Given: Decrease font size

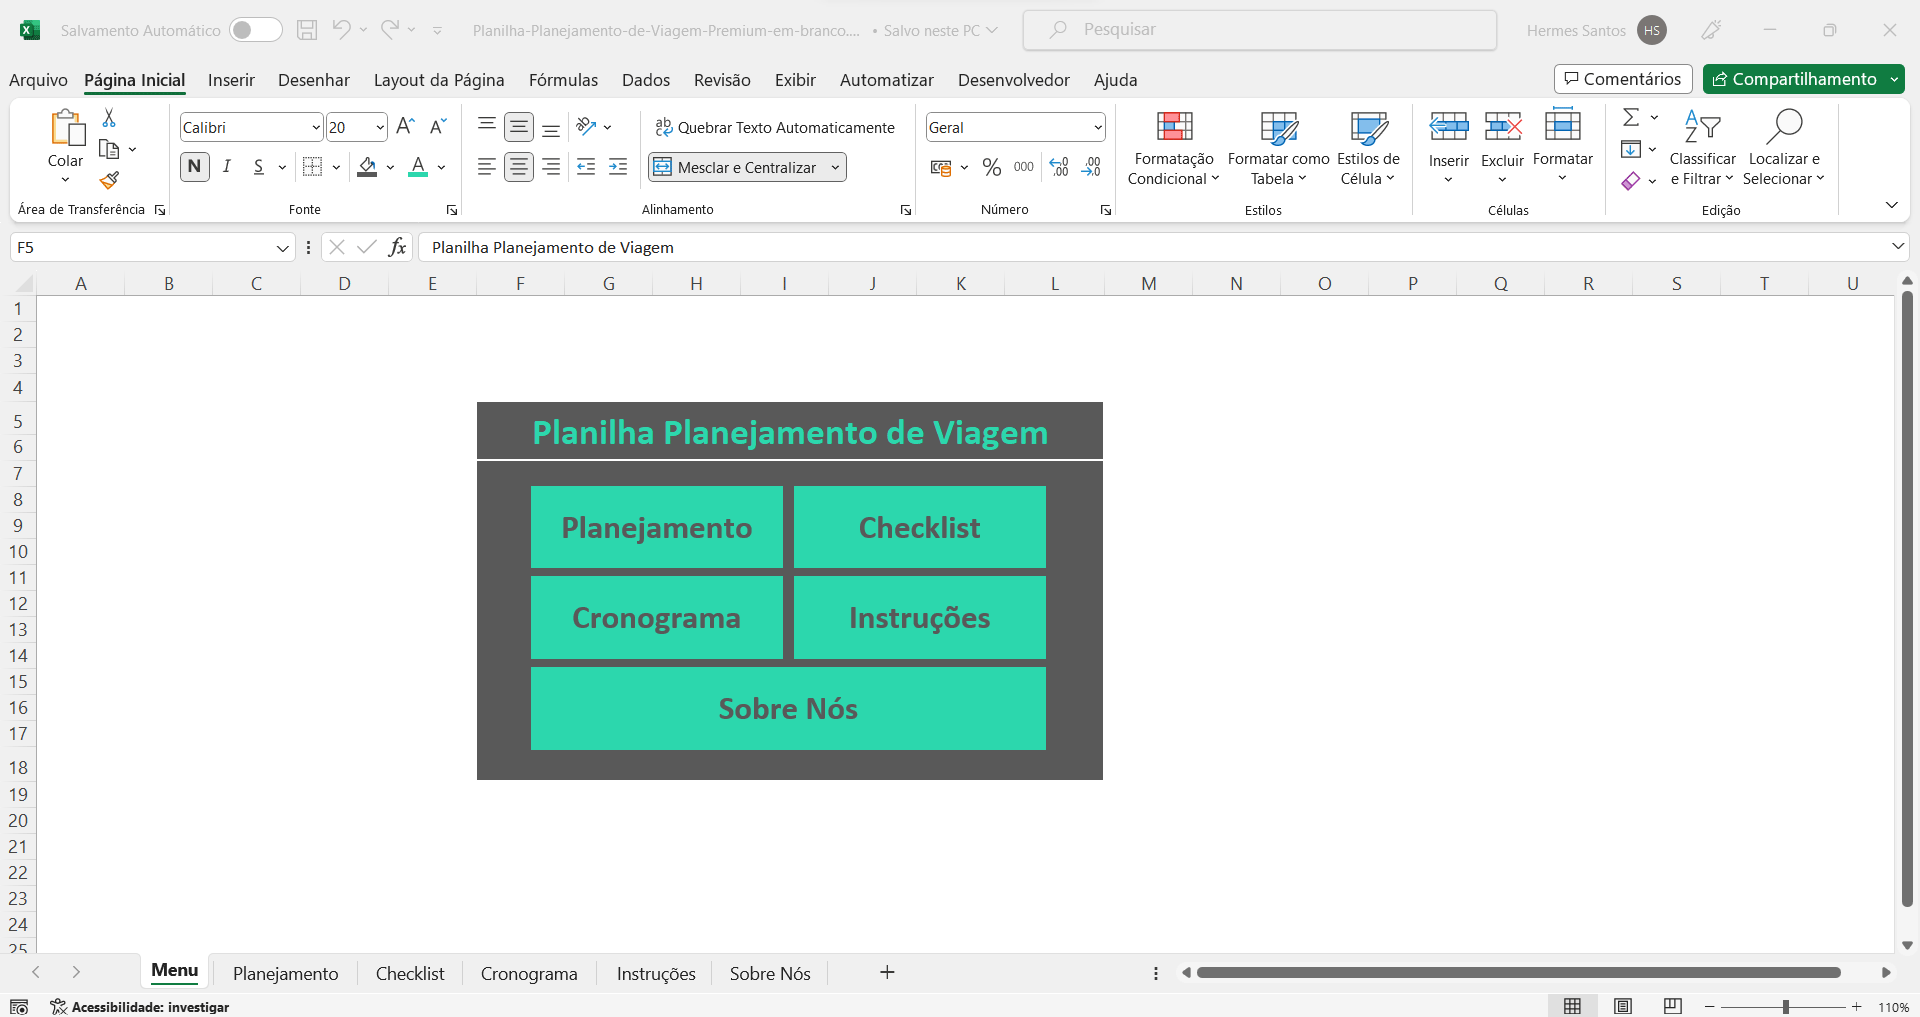Looking at the screenshot, I should tap(437, 126).
